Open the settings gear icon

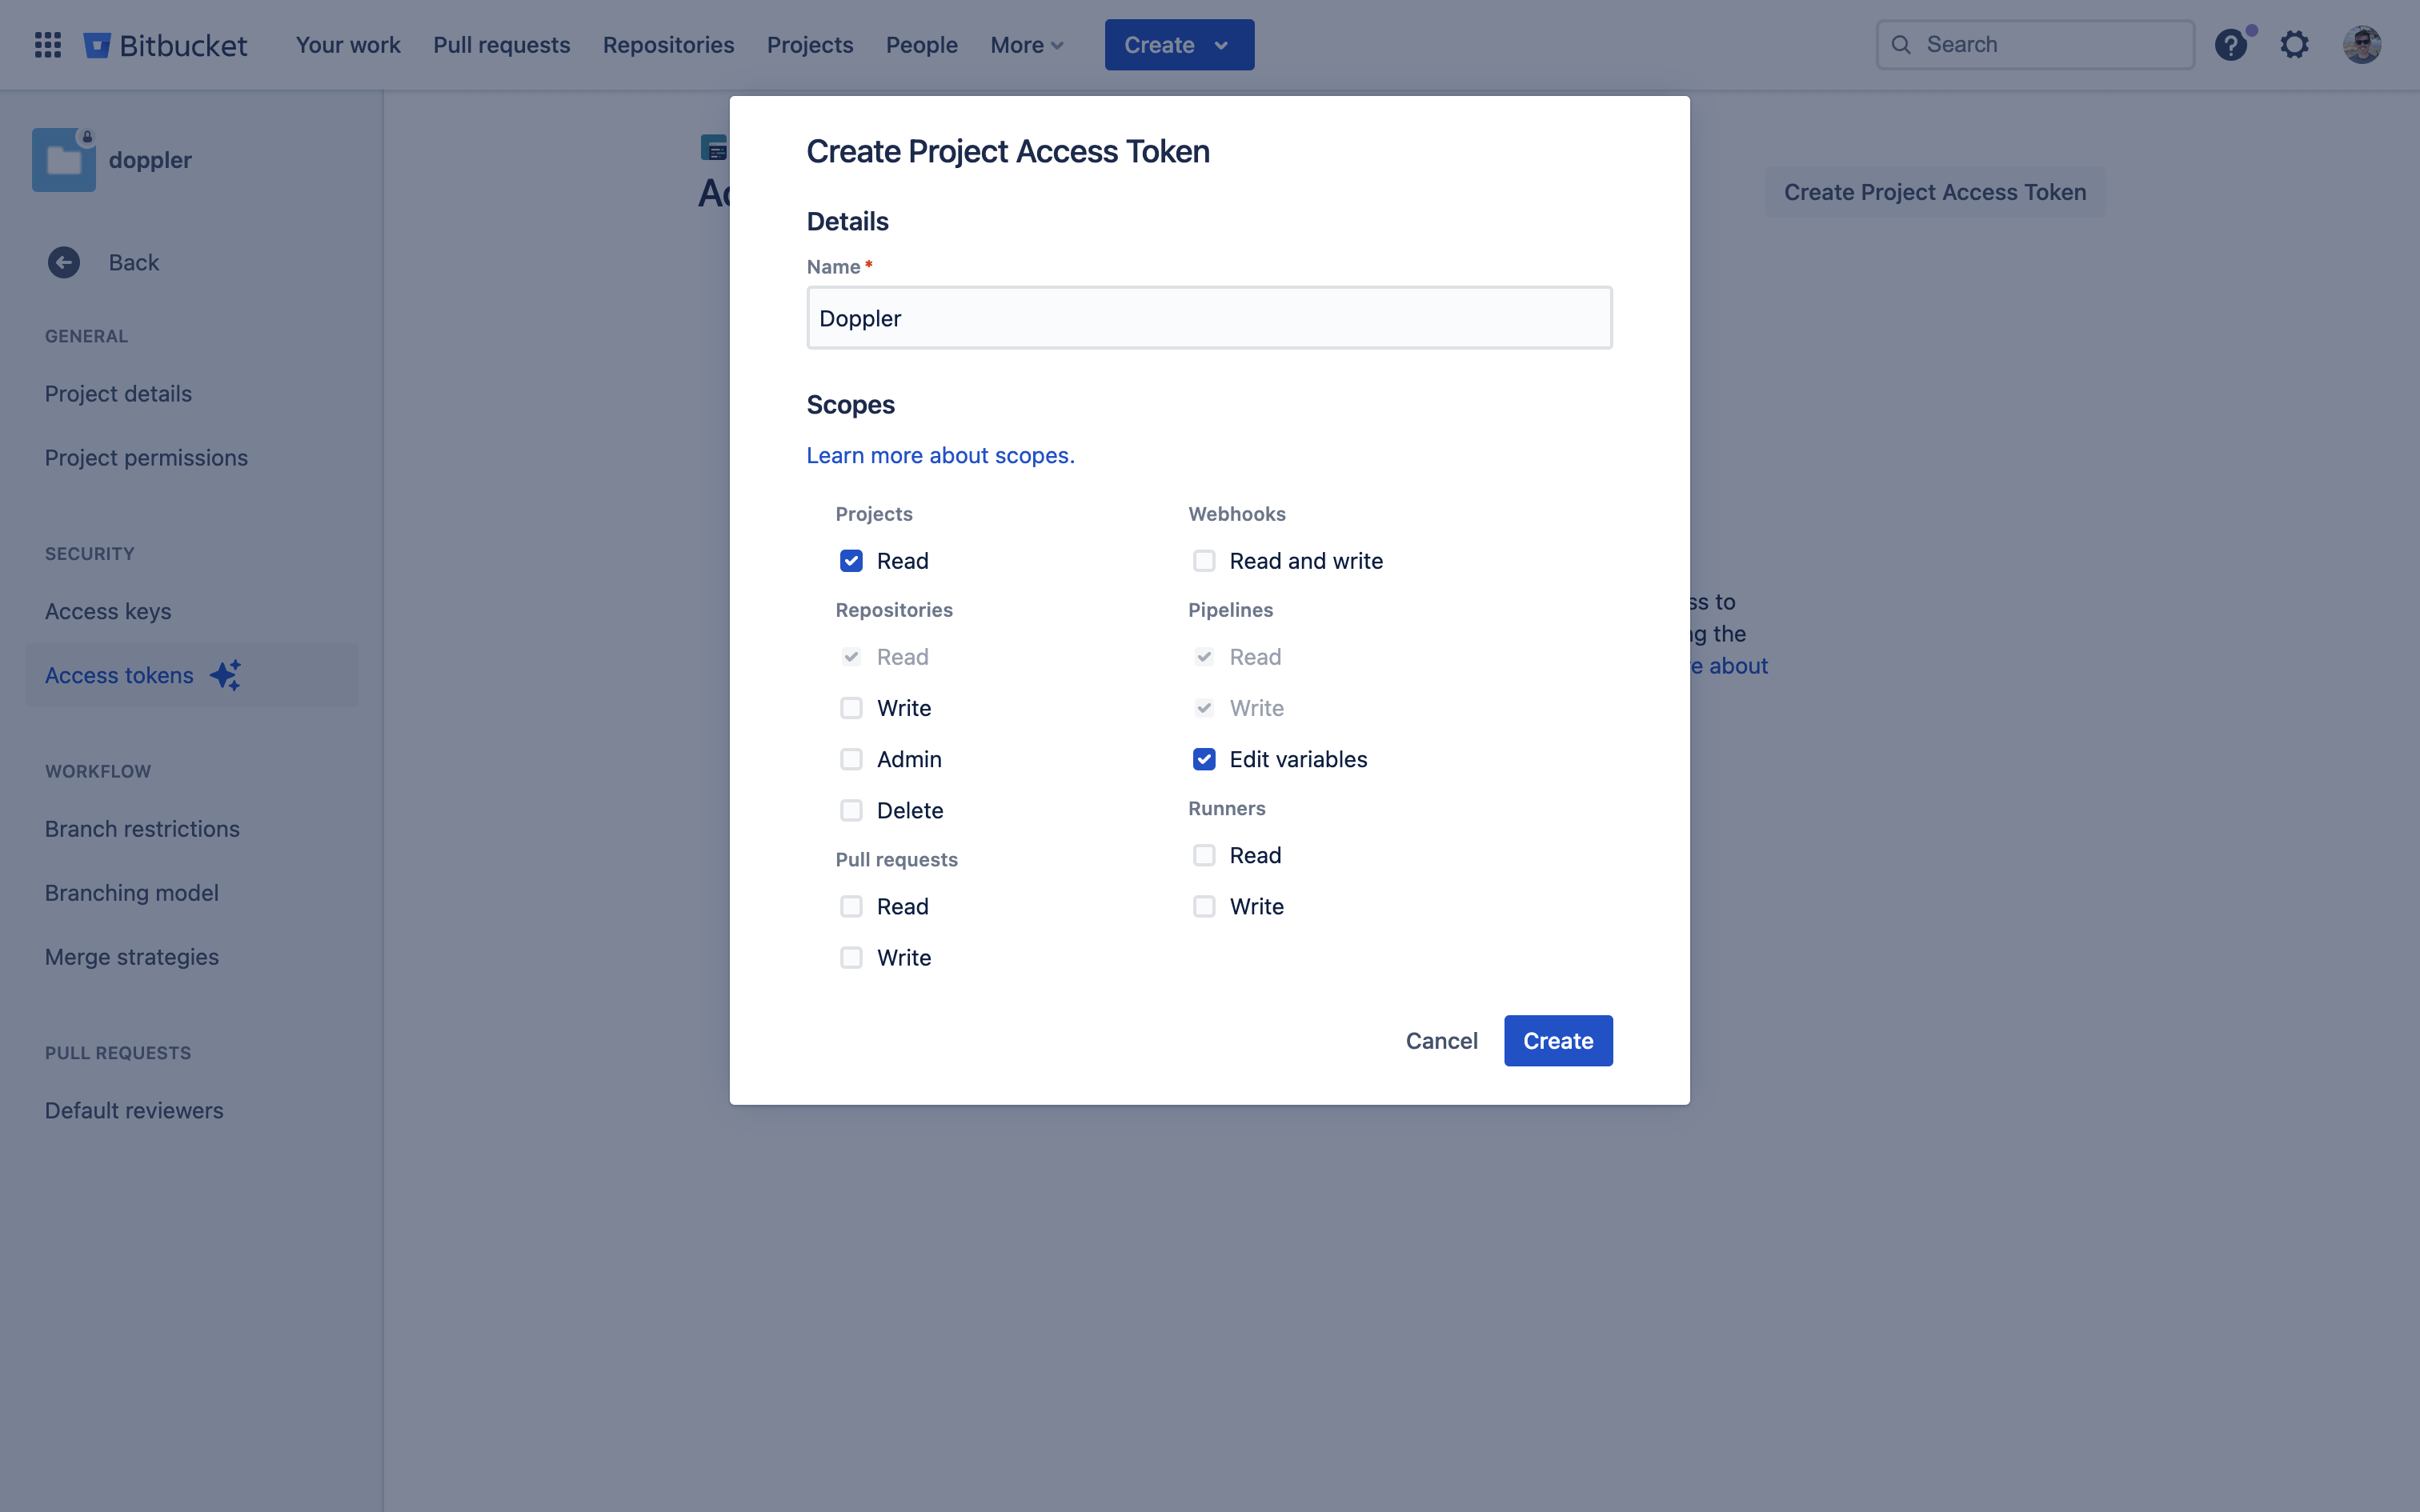click(x=2294, y=45)
